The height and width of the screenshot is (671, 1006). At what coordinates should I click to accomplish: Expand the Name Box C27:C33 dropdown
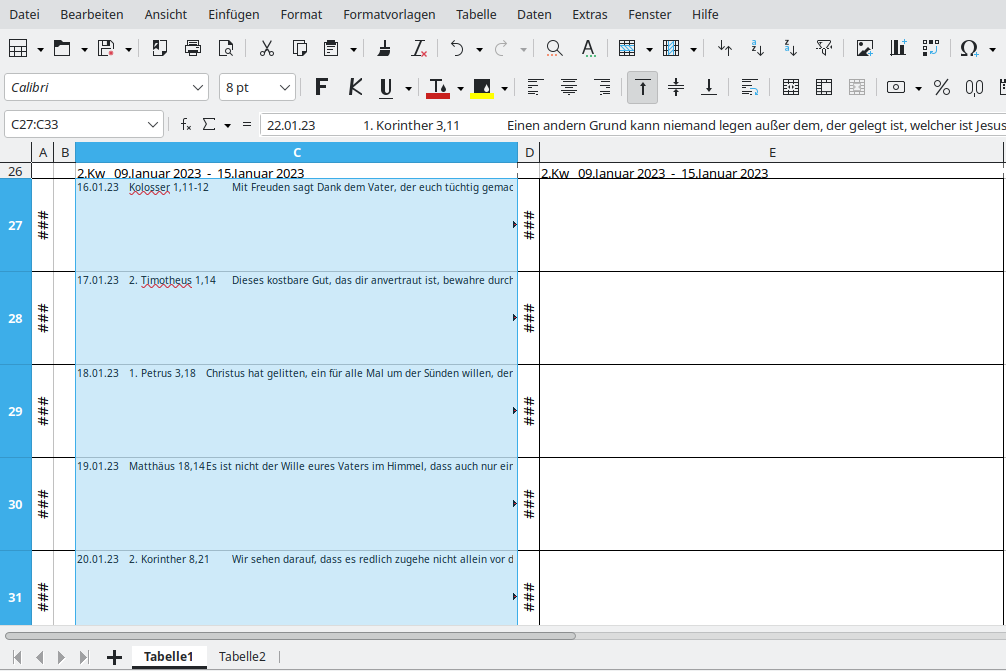(153, 124)
